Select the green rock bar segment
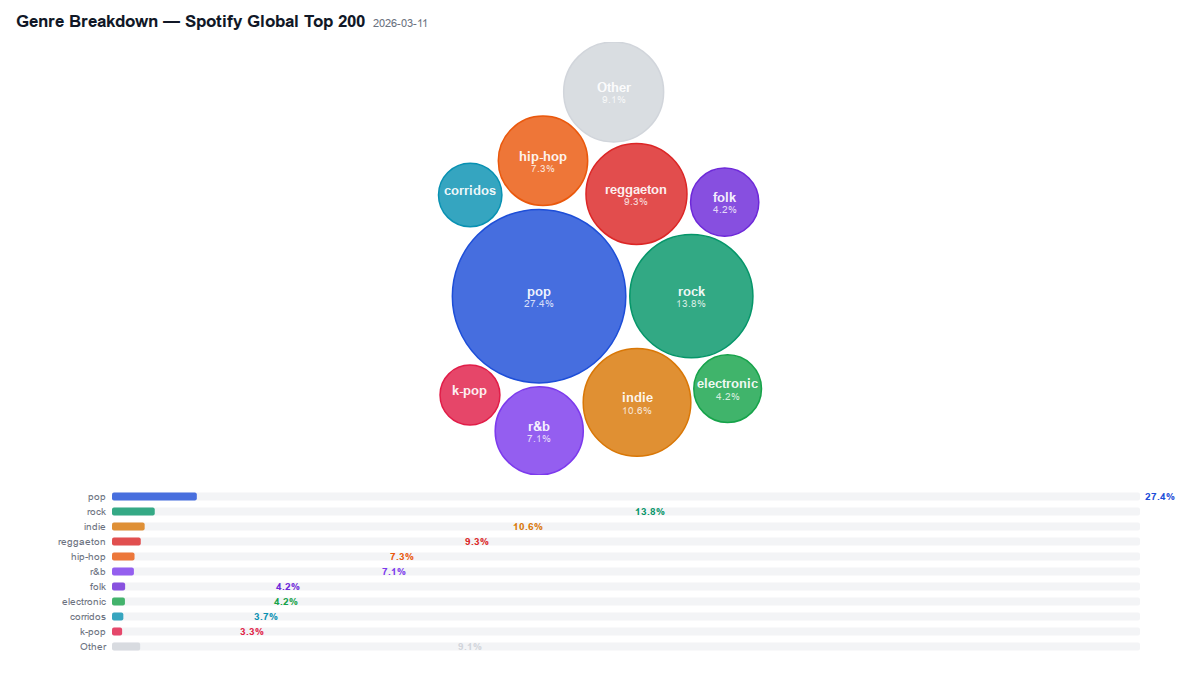 (133, 512)
